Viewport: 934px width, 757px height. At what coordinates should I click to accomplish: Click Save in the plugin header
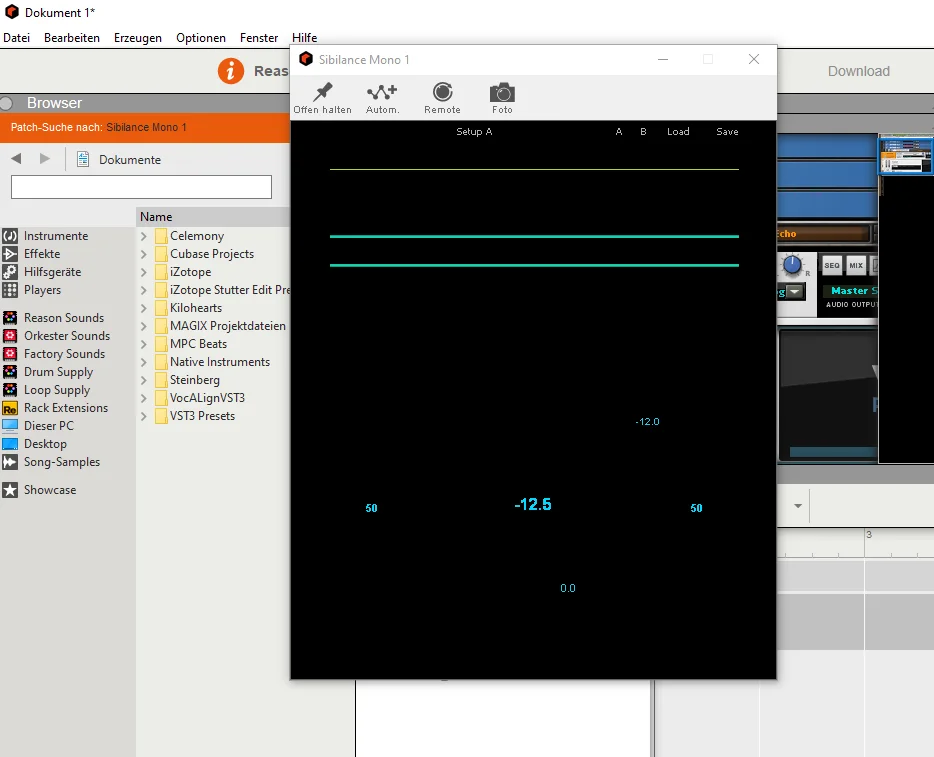coord(727,132)
